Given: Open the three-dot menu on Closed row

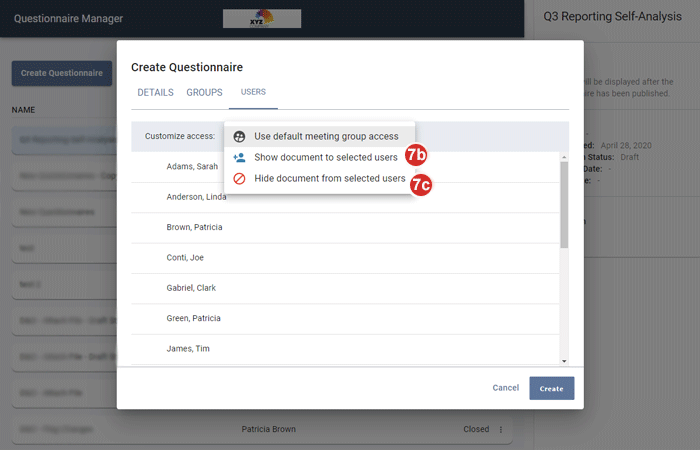Looking at the screenshot, I should pos(501,429).
